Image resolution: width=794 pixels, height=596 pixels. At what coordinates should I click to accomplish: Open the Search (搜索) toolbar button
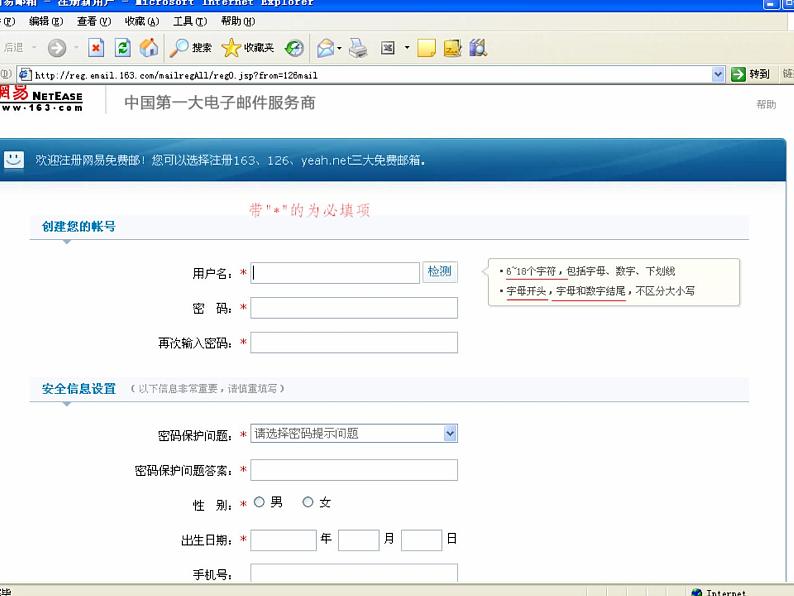(190, 48)
